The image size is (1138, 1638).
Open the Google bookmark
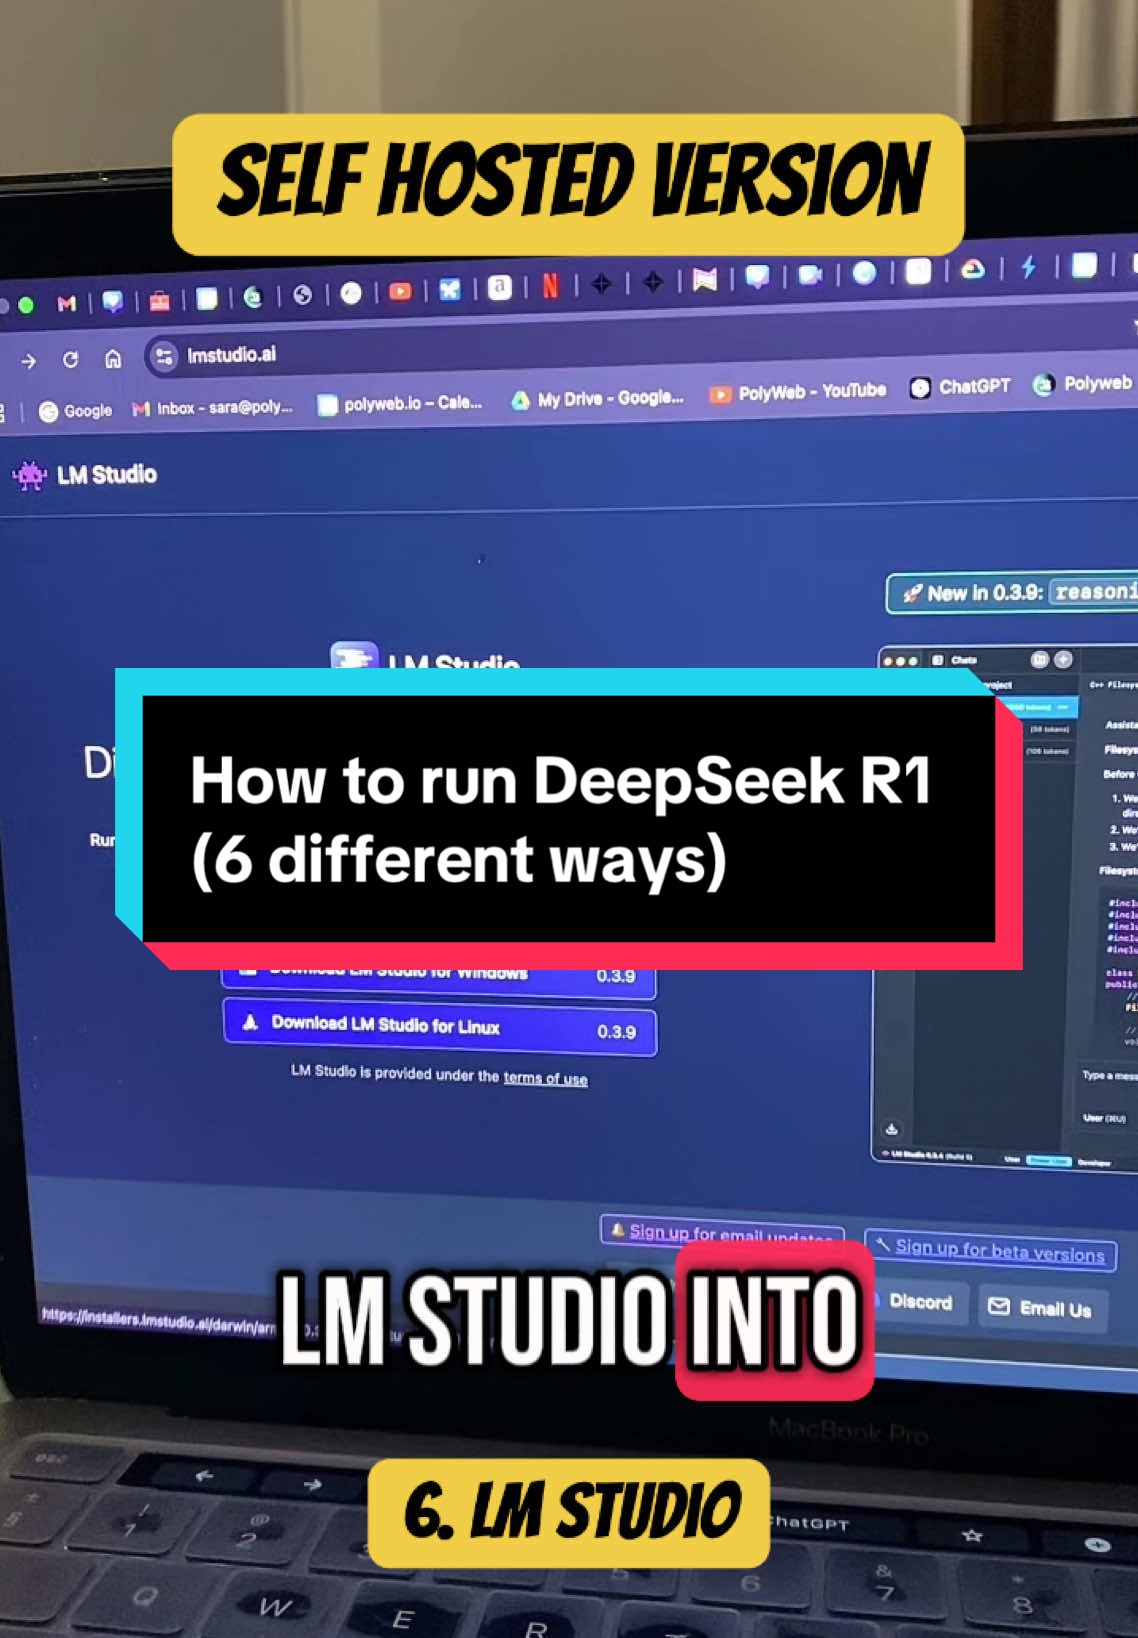(x=75, y=410)
